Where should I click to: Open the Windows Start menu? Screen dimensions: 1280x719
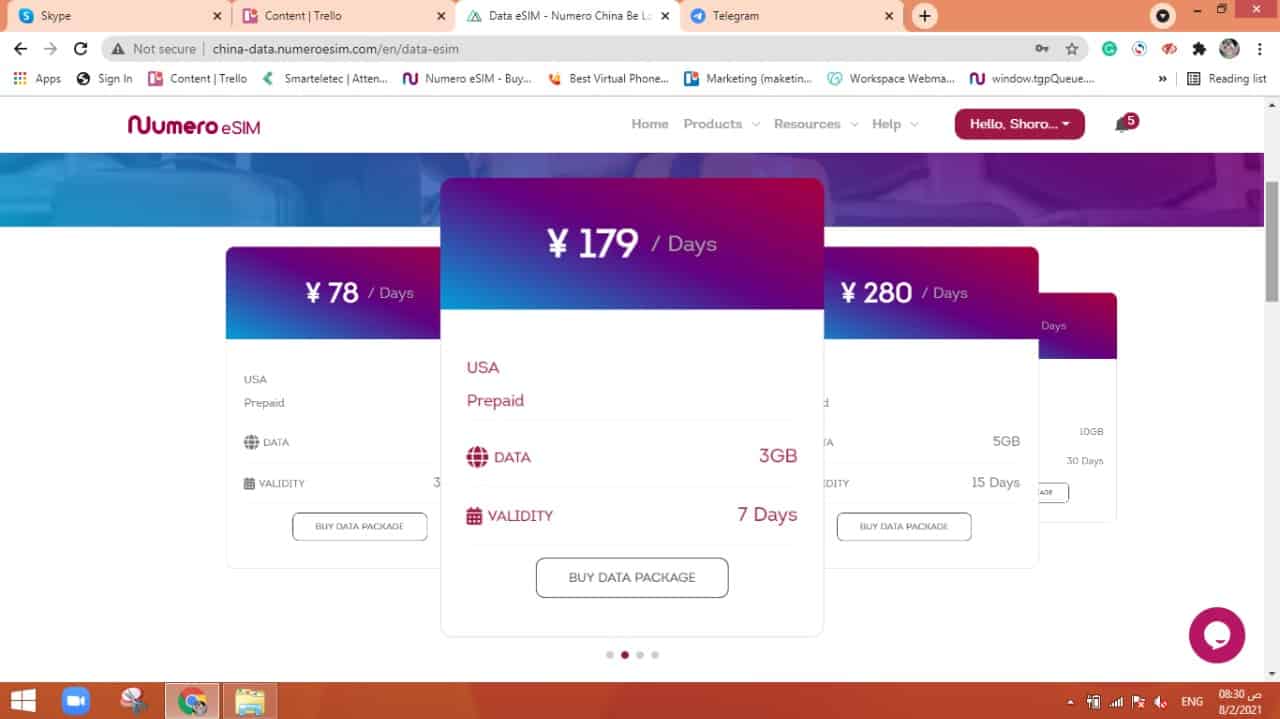[x=23, y=701]
